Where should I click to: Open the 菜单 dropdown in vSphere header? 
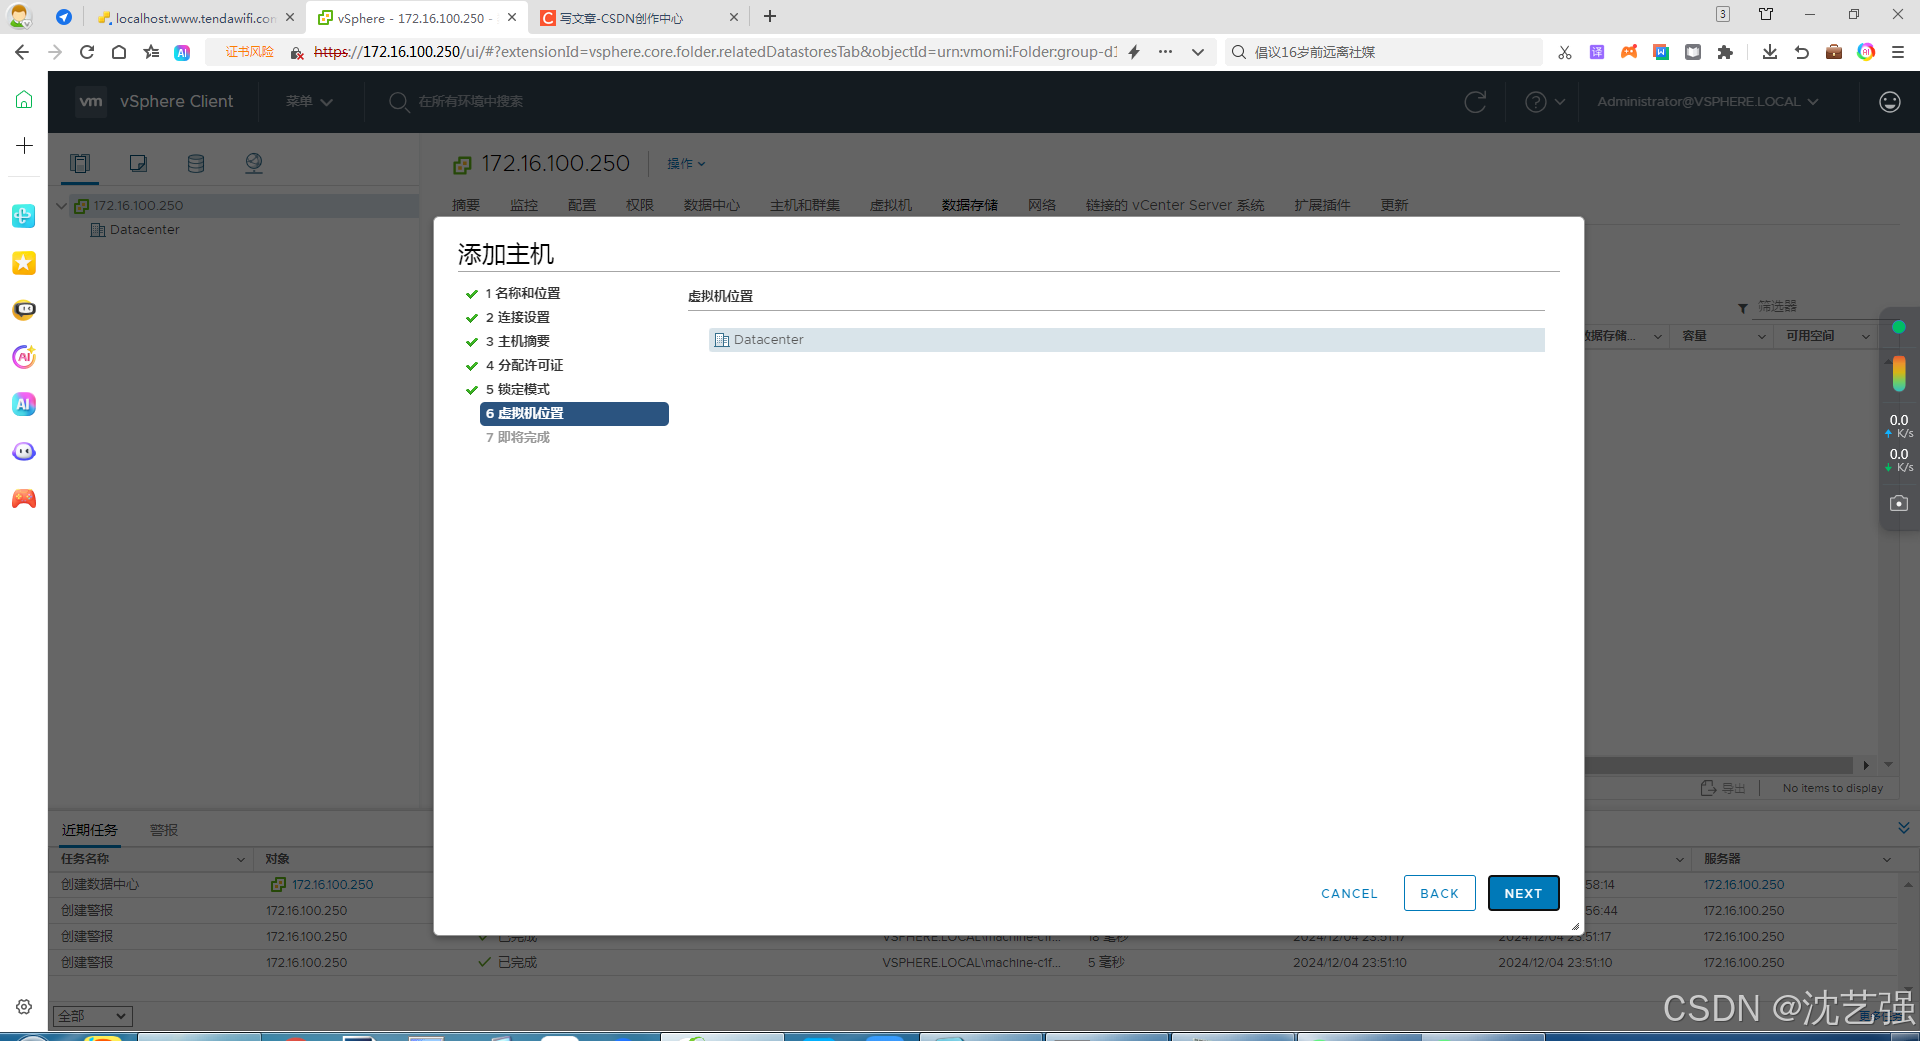click(309, 101)
